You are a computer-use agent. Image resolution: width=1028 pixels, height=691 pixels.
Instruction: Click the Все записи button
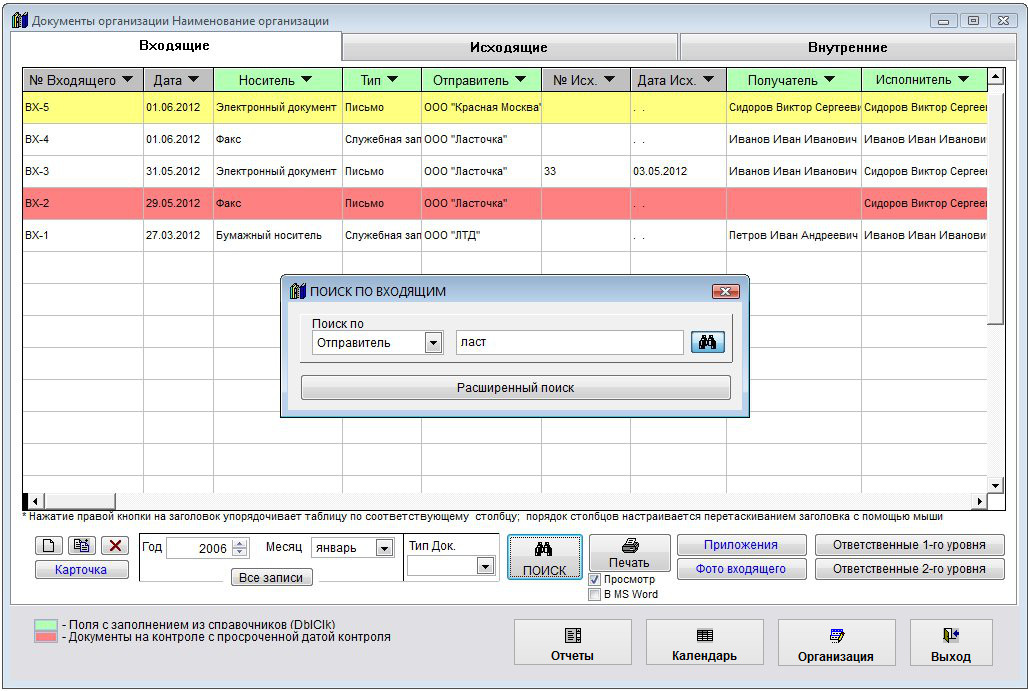pyautogui.click(x=271, y=578)
